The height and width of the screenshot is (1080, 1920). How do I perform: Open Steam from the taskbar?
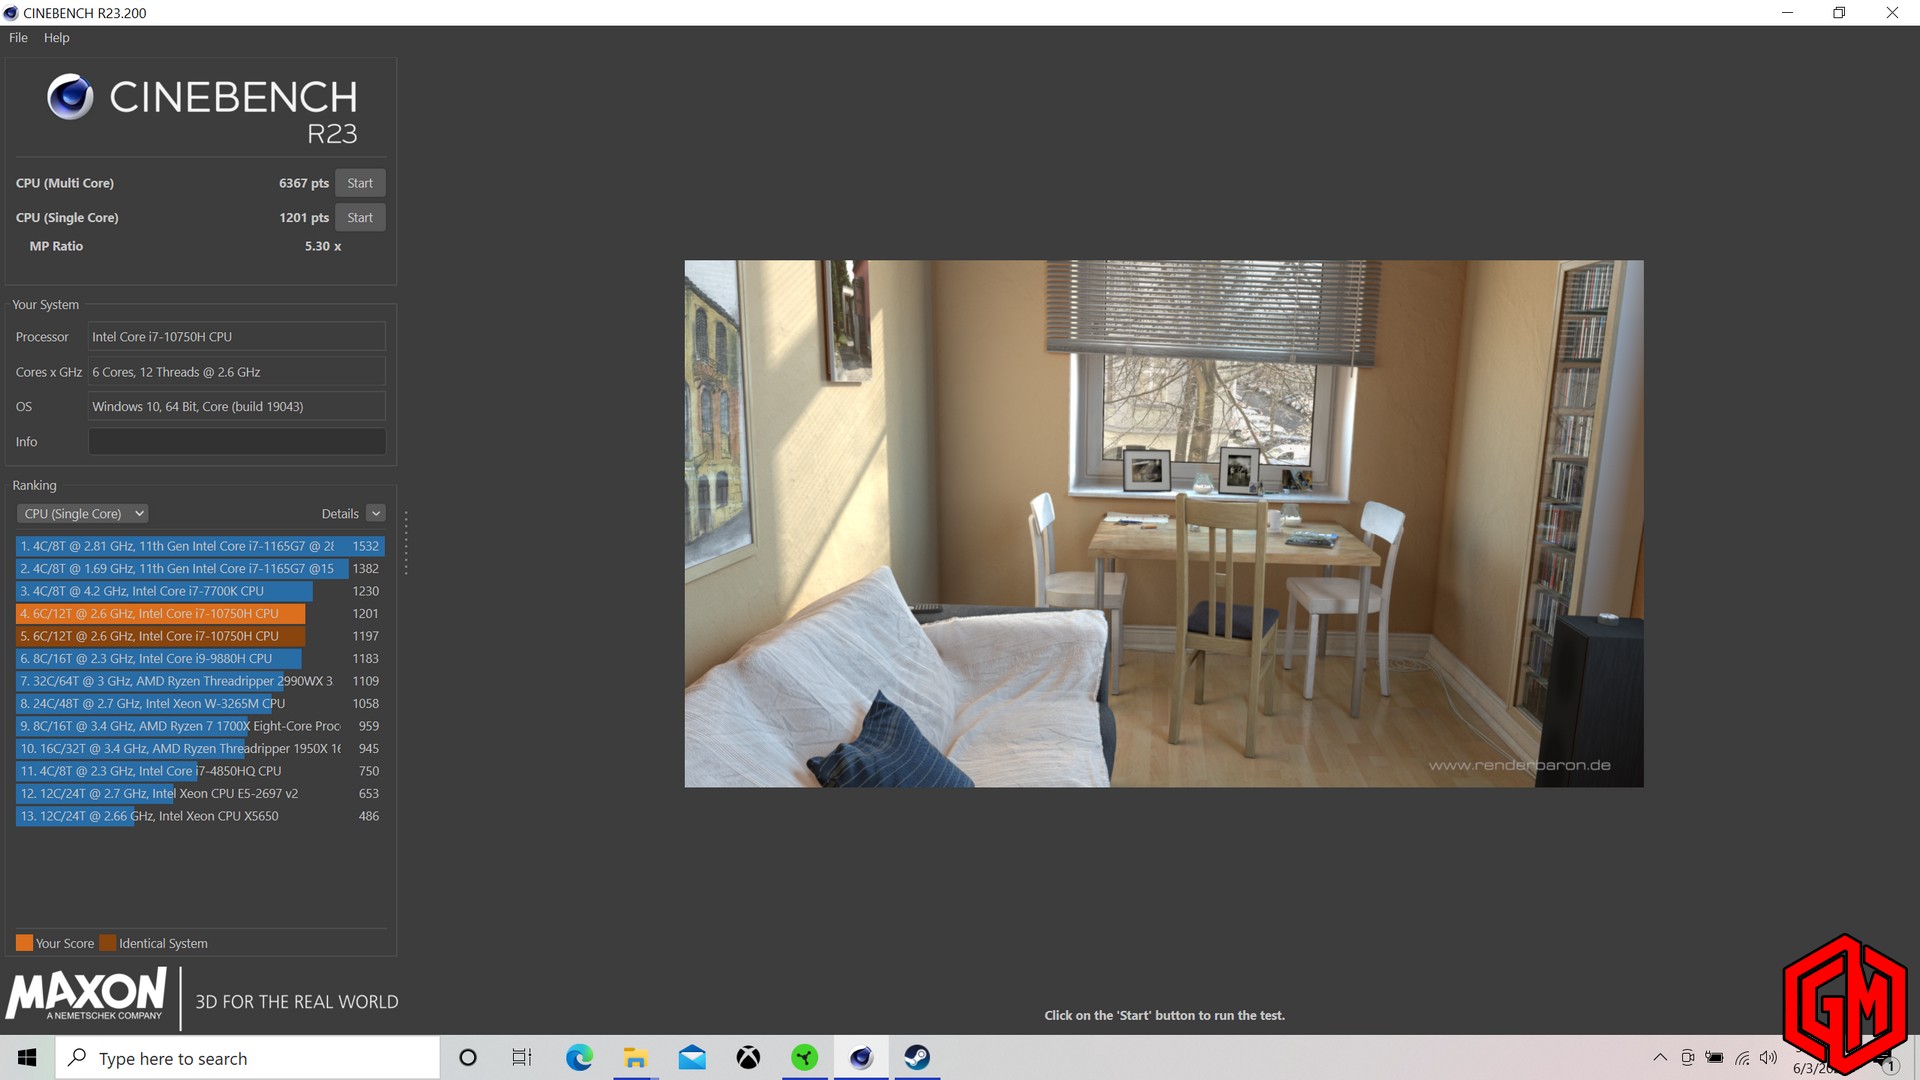click(x=917, y=1058)
